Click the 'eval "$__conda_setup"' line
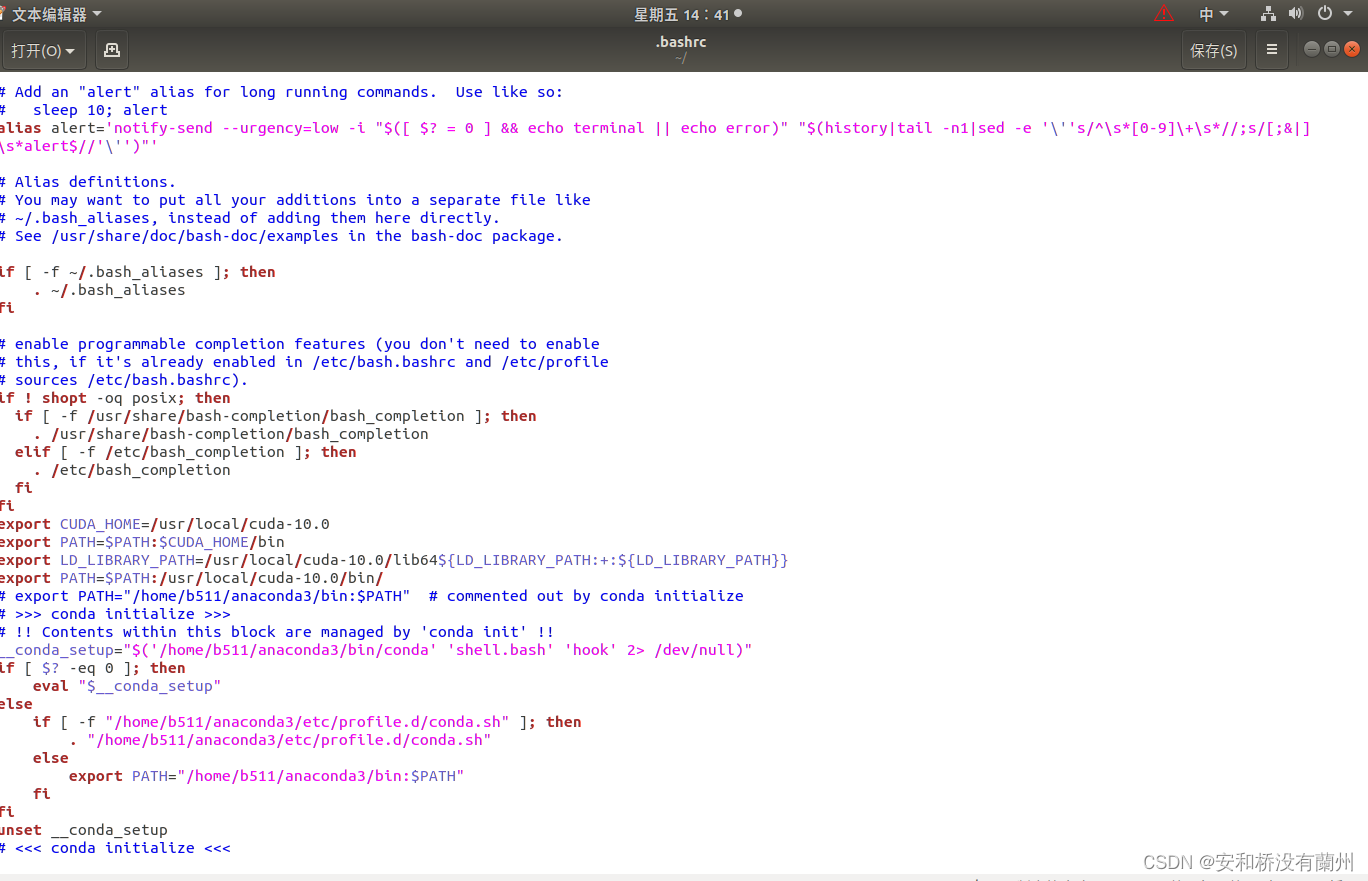 (127, 686)
